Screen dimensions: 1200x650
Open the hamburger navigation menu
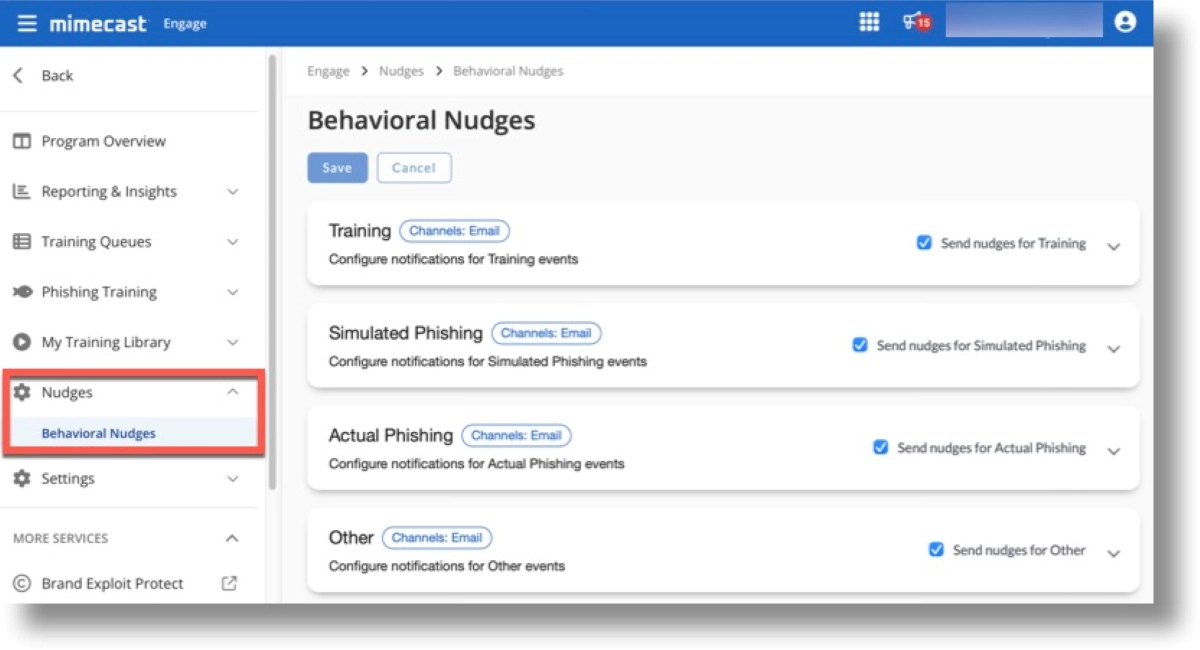point(27,23)
